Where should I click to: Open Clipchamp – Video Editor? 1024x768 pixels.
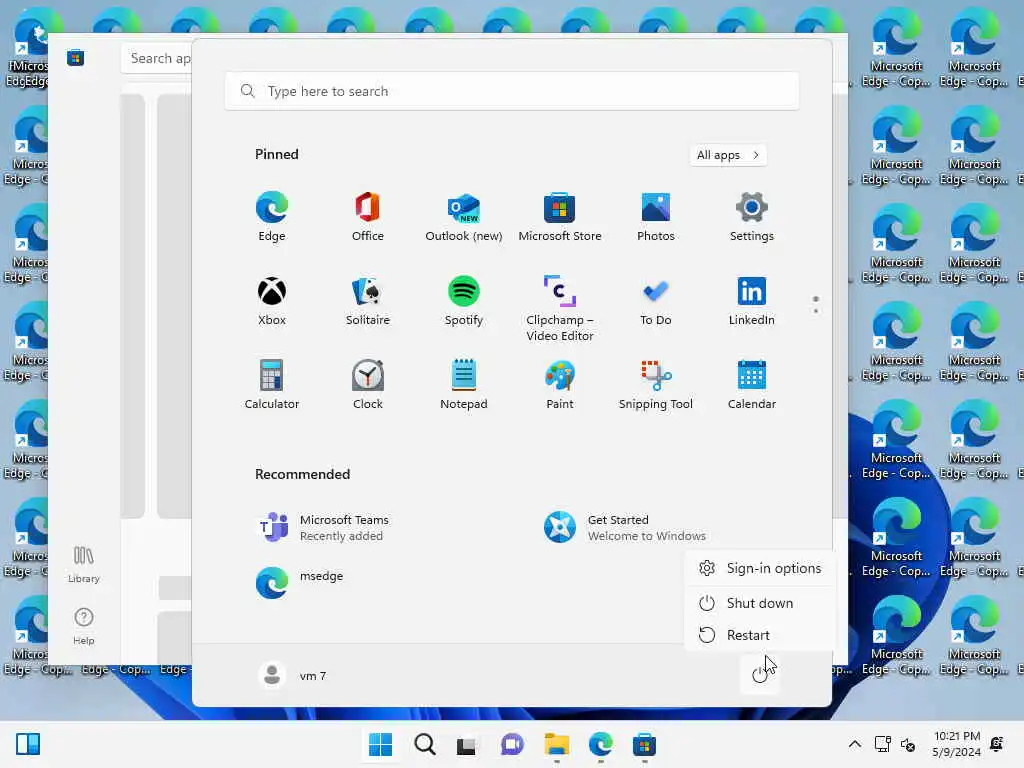560,308
